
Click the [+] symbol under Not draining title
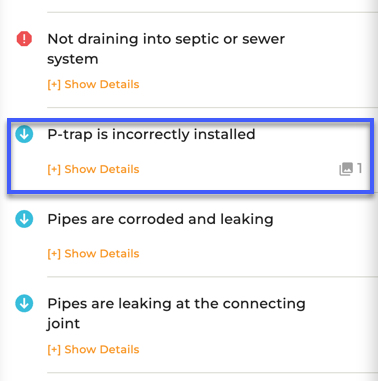tap(54, 84)
